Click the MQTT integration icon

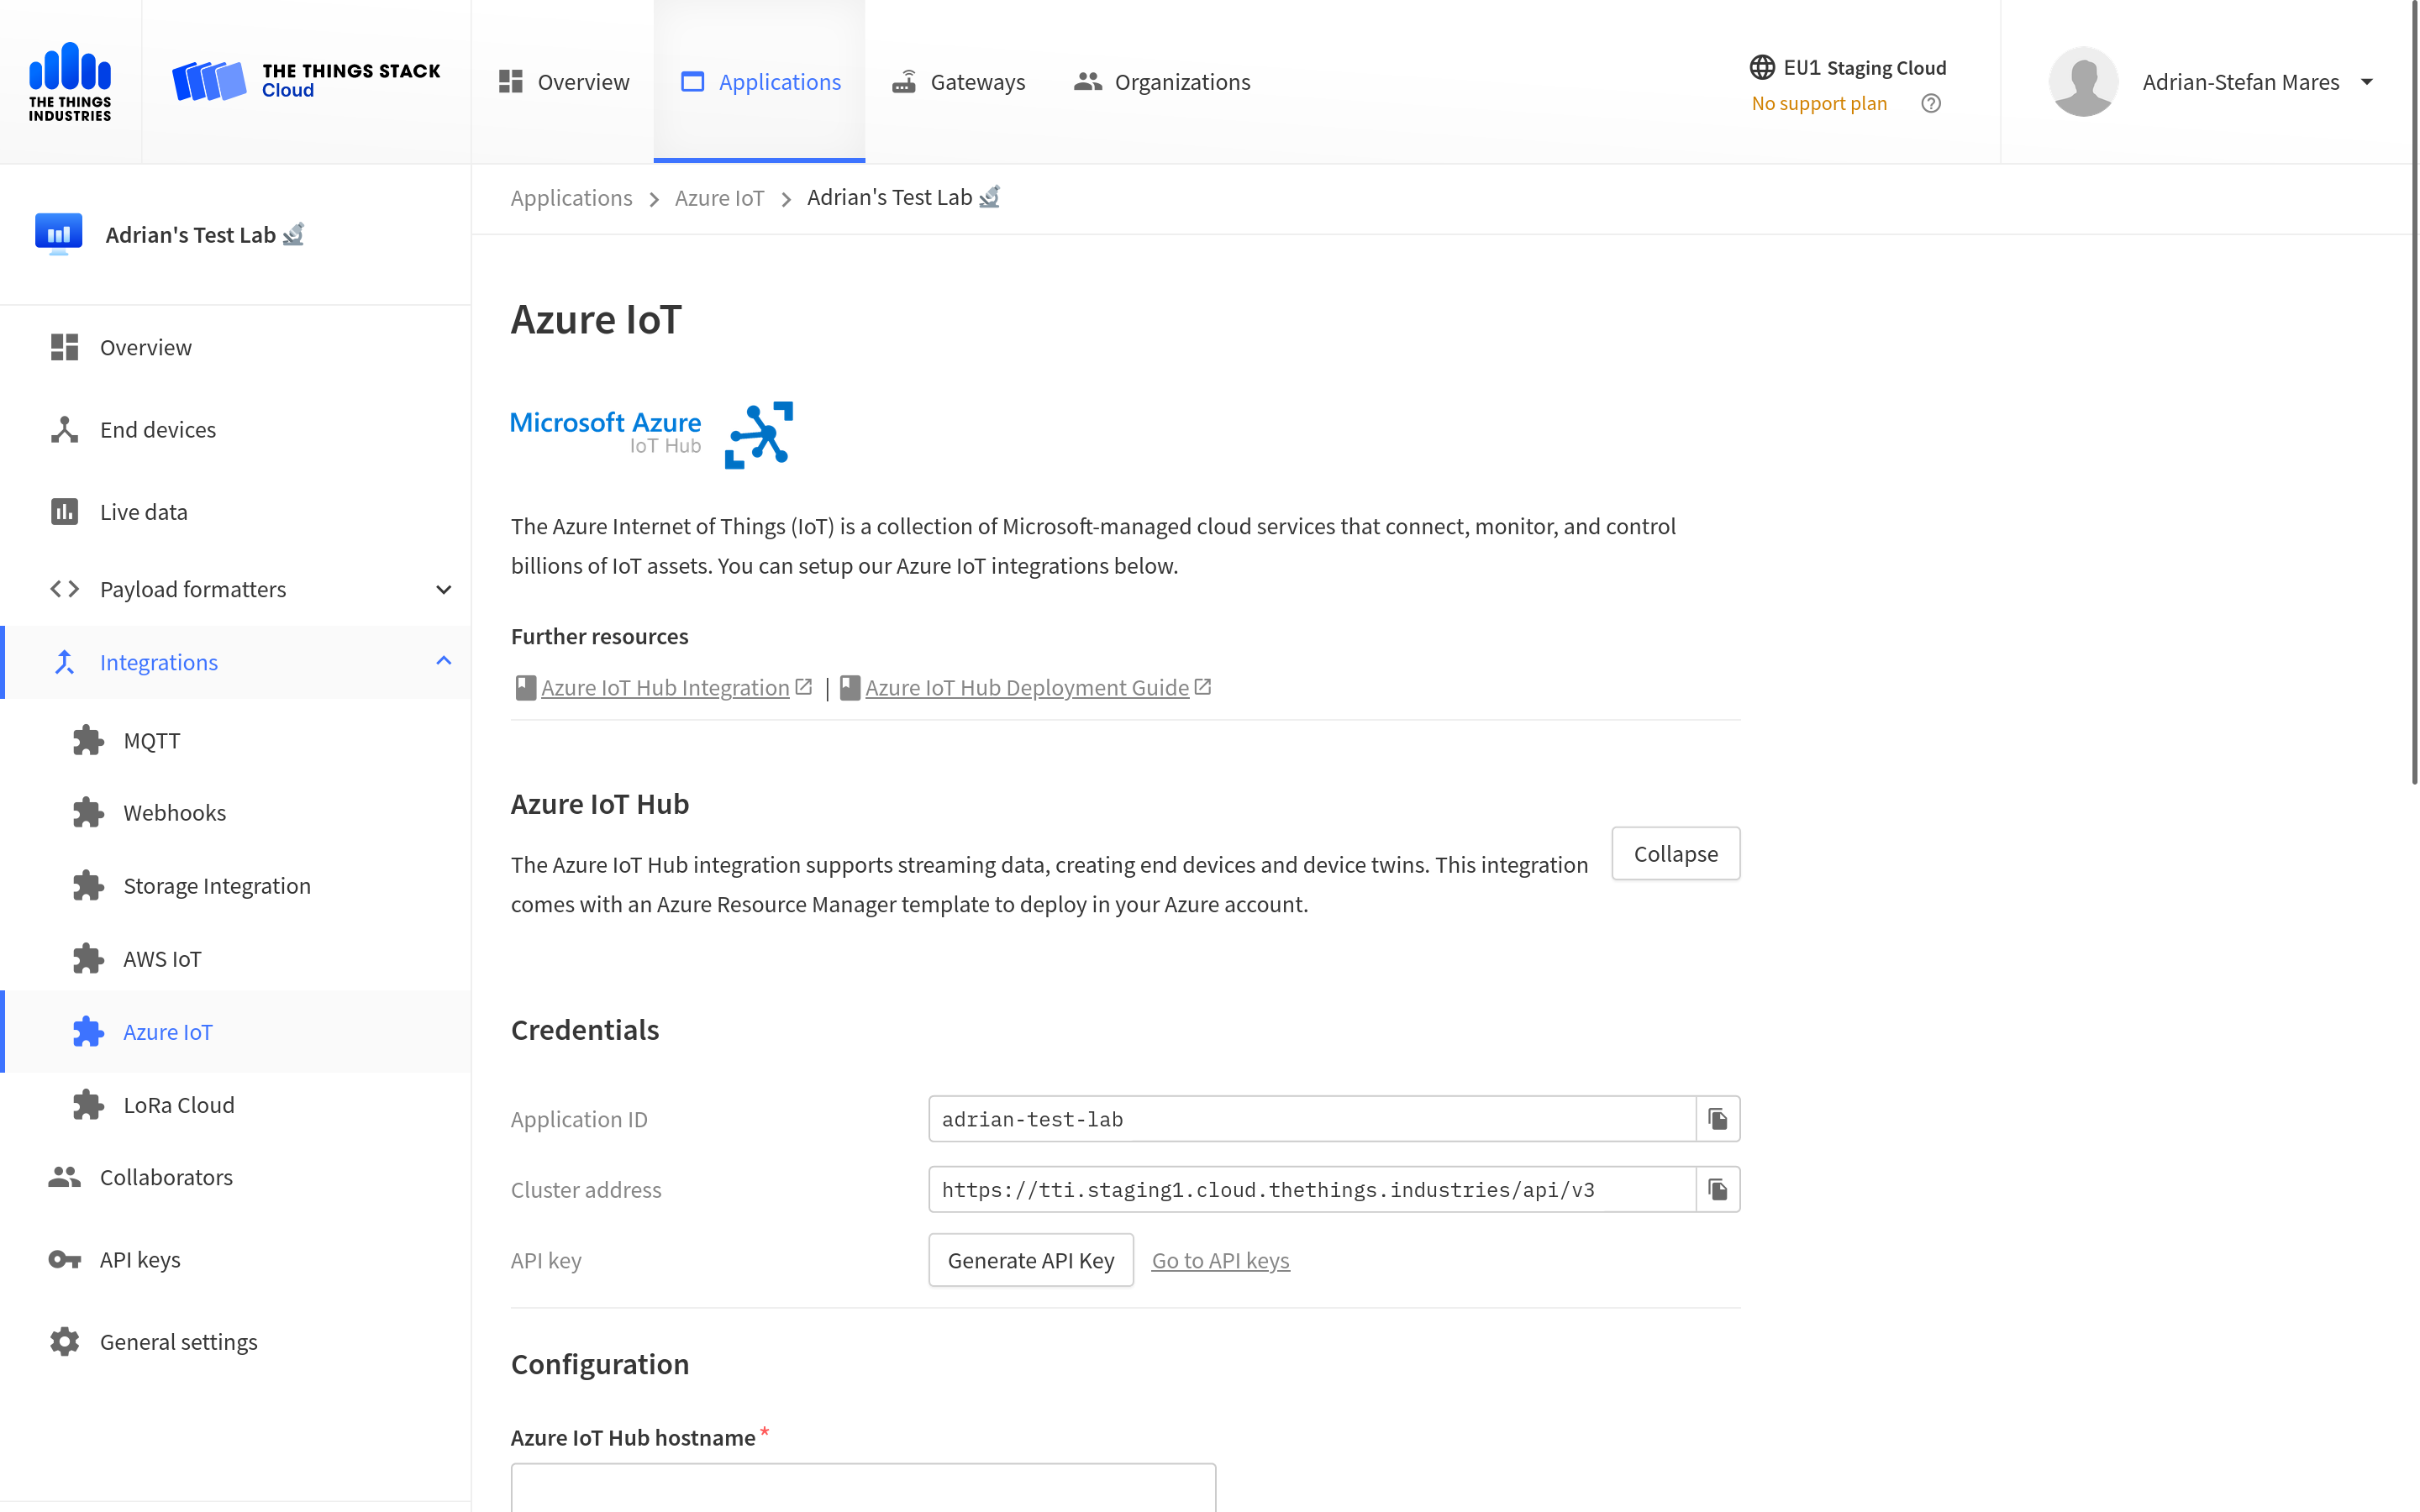[x=87, y=740]
